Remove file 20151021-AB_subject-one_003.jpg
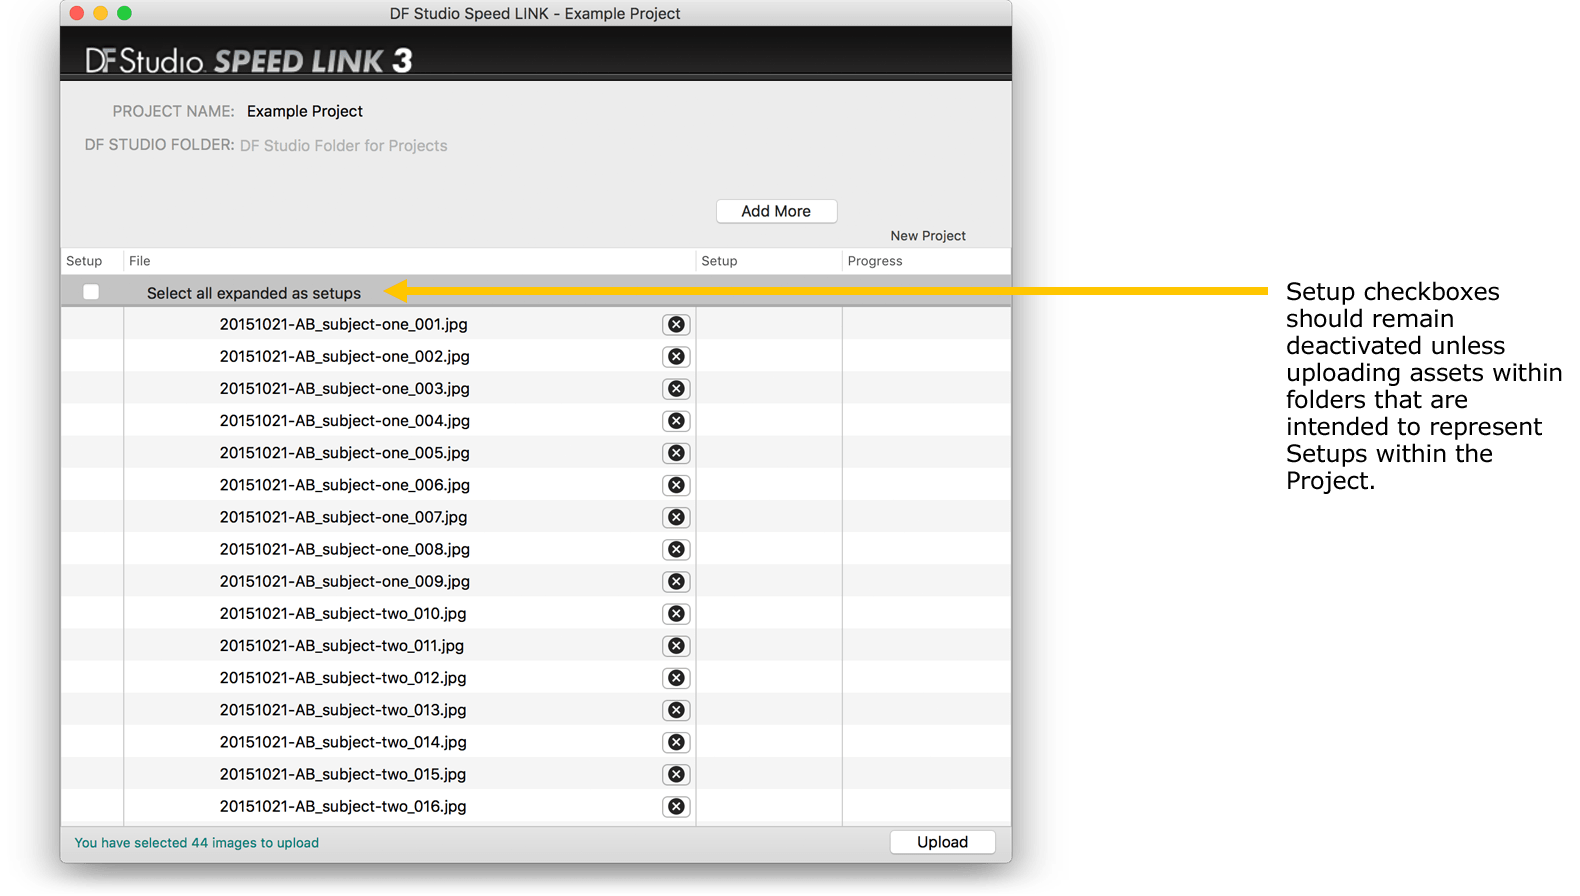Image resolution: width=1580 pixels, height=896 pixels. point(676,389)
